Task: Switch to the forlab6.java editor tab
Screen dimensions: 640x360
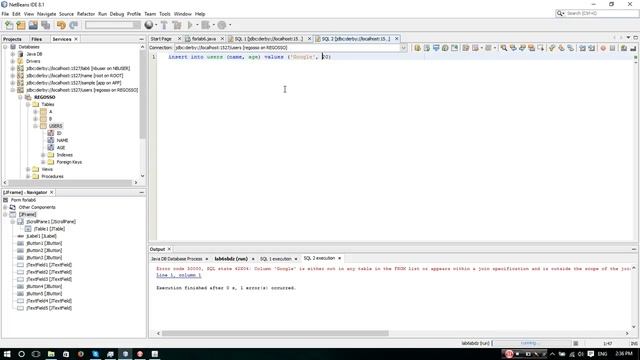Action: click(x=204, y=39)
